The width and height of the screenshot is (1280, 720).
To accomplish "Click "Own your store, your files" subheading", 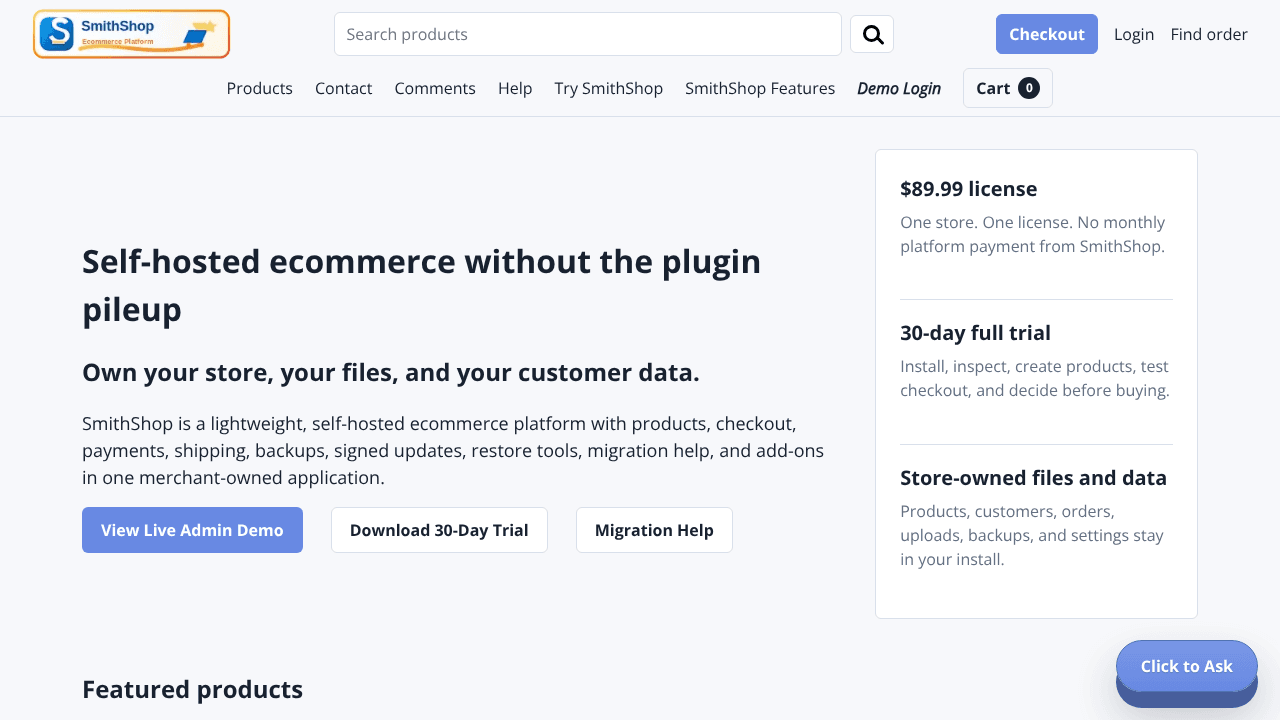I will point(391,373).
